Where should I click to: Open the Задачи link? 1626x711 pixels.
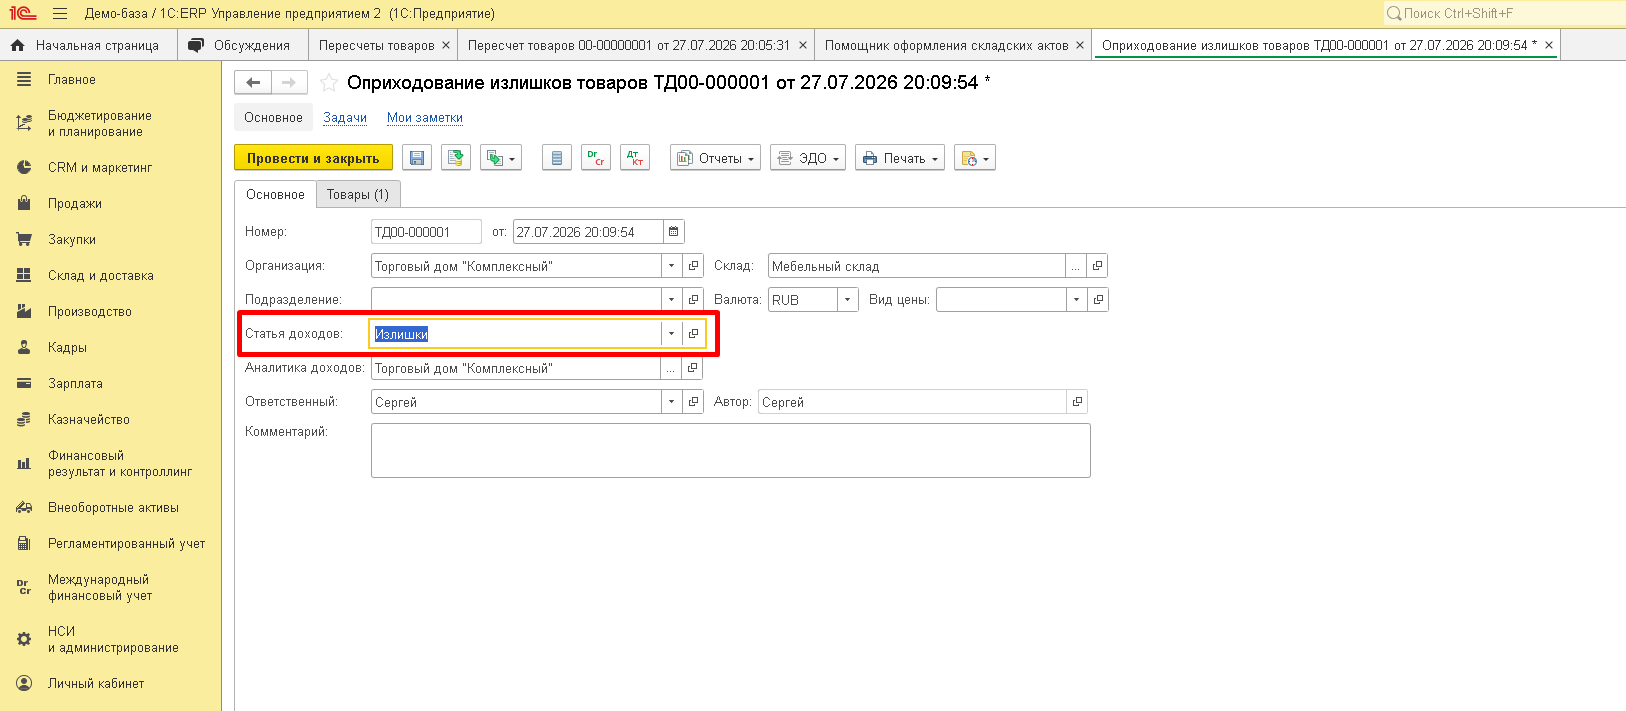pos(345,117)
